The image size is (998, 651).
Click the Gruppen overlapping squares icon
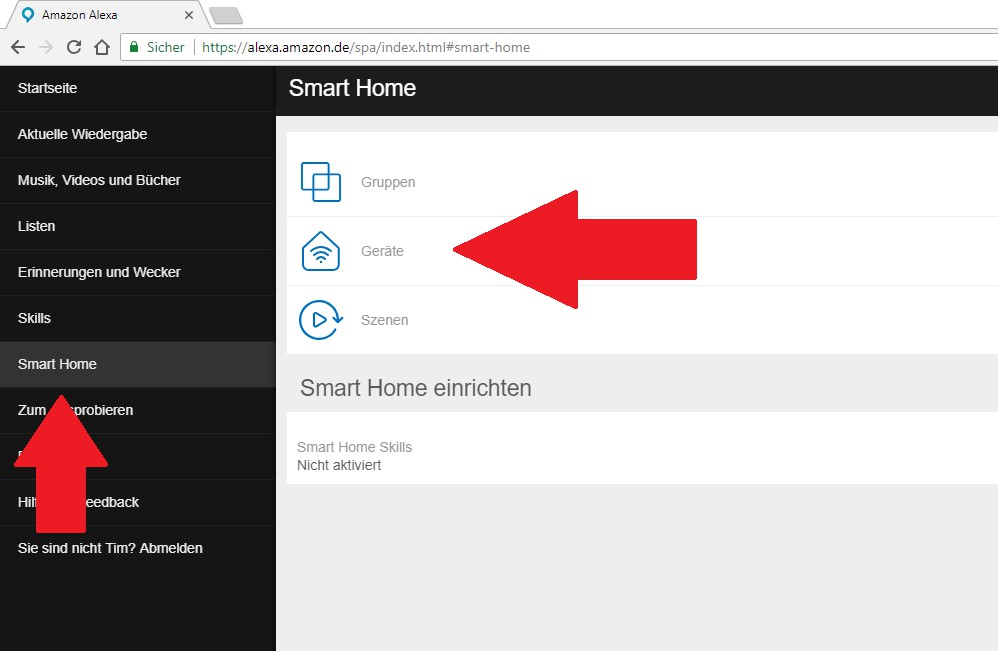click(x=321, y=182)
